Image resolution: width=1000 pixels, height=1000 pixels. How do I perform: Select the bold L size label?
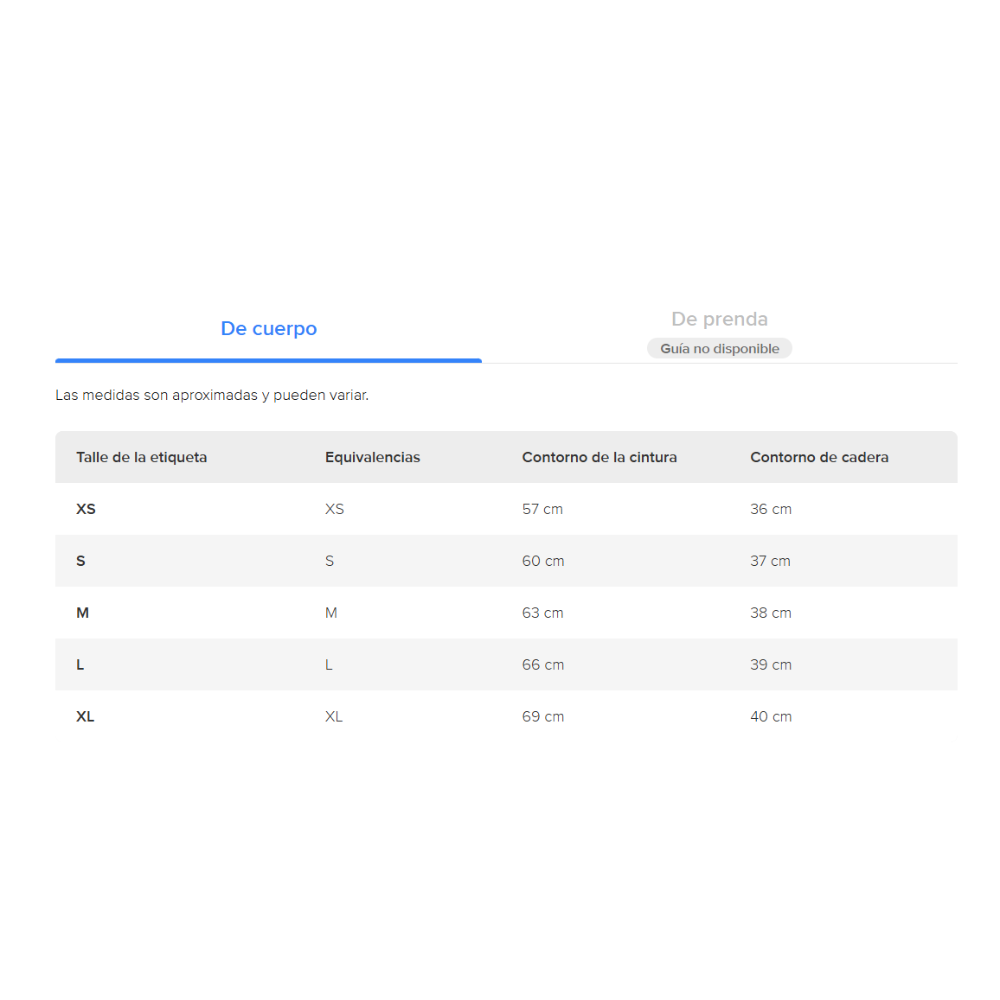(80, 665)
